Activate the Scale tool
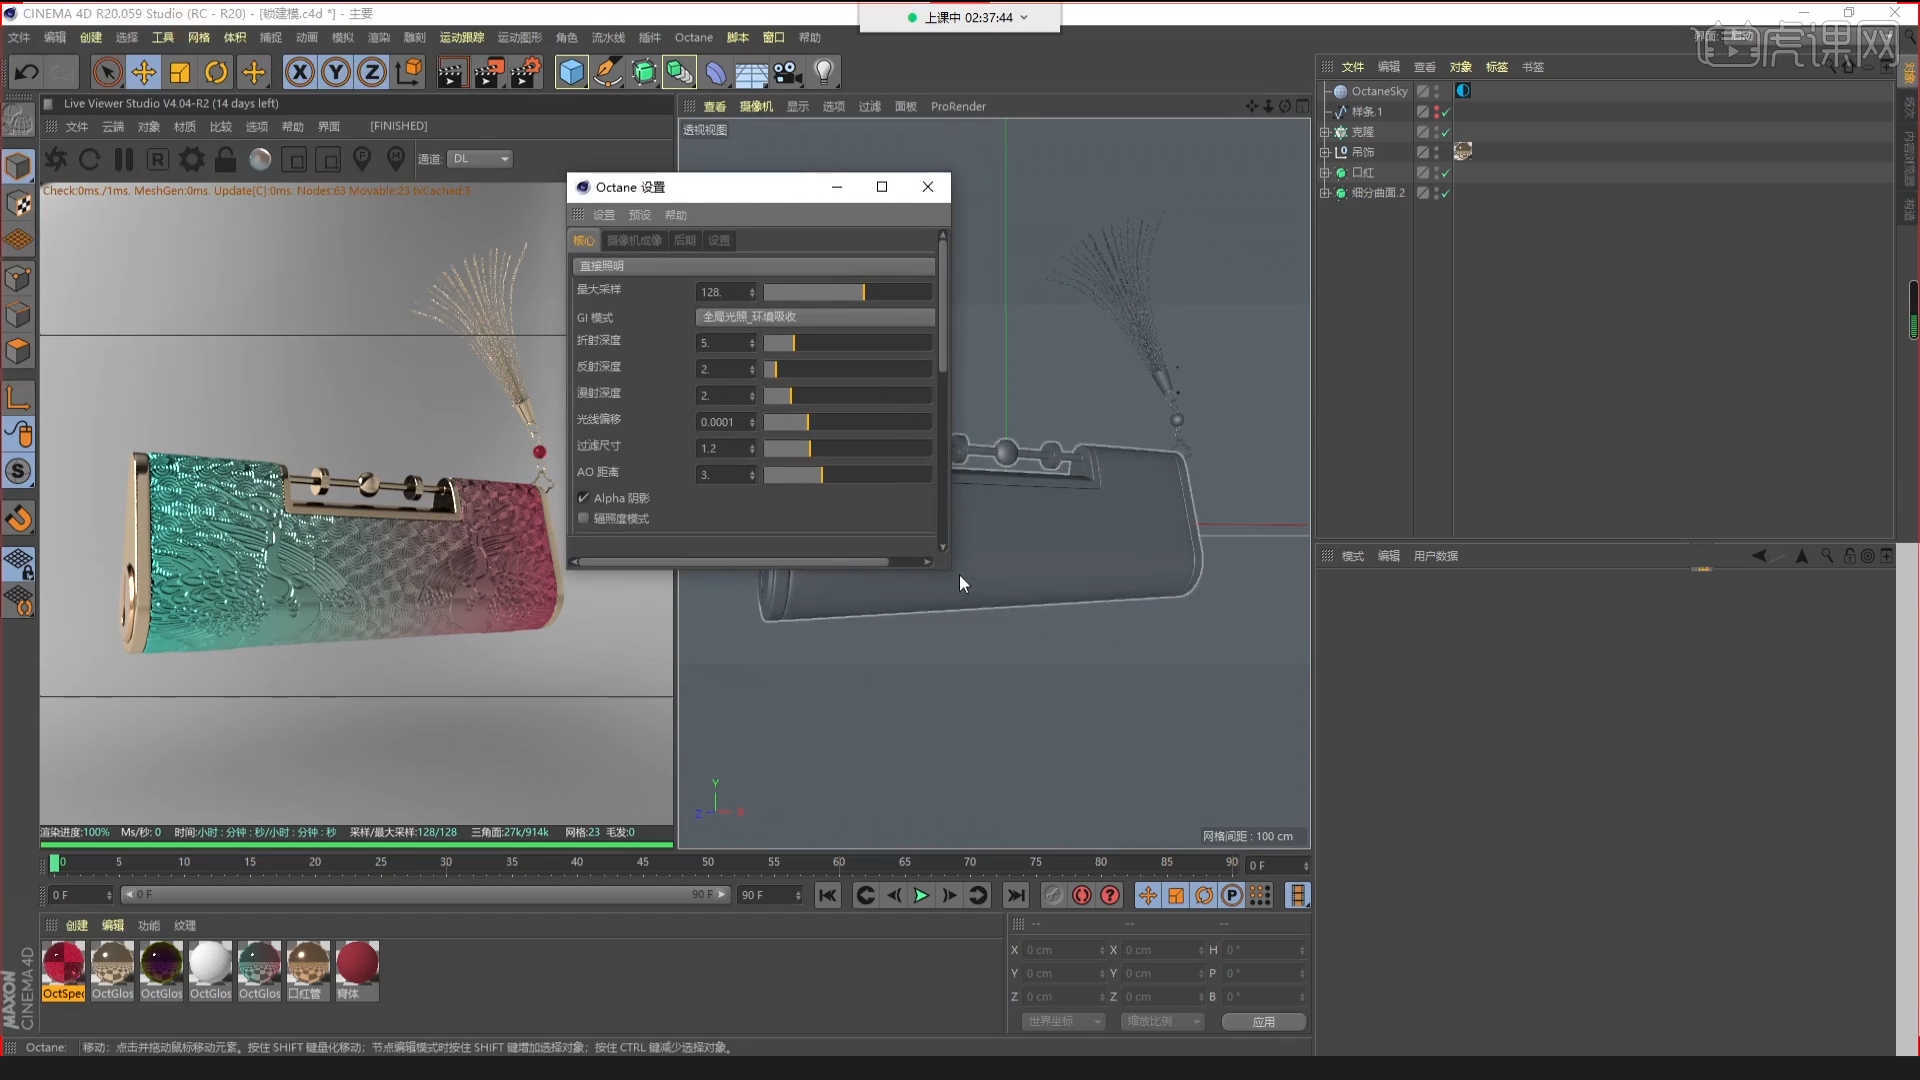Screen dimensions: 1920x1080 (180, 72)
